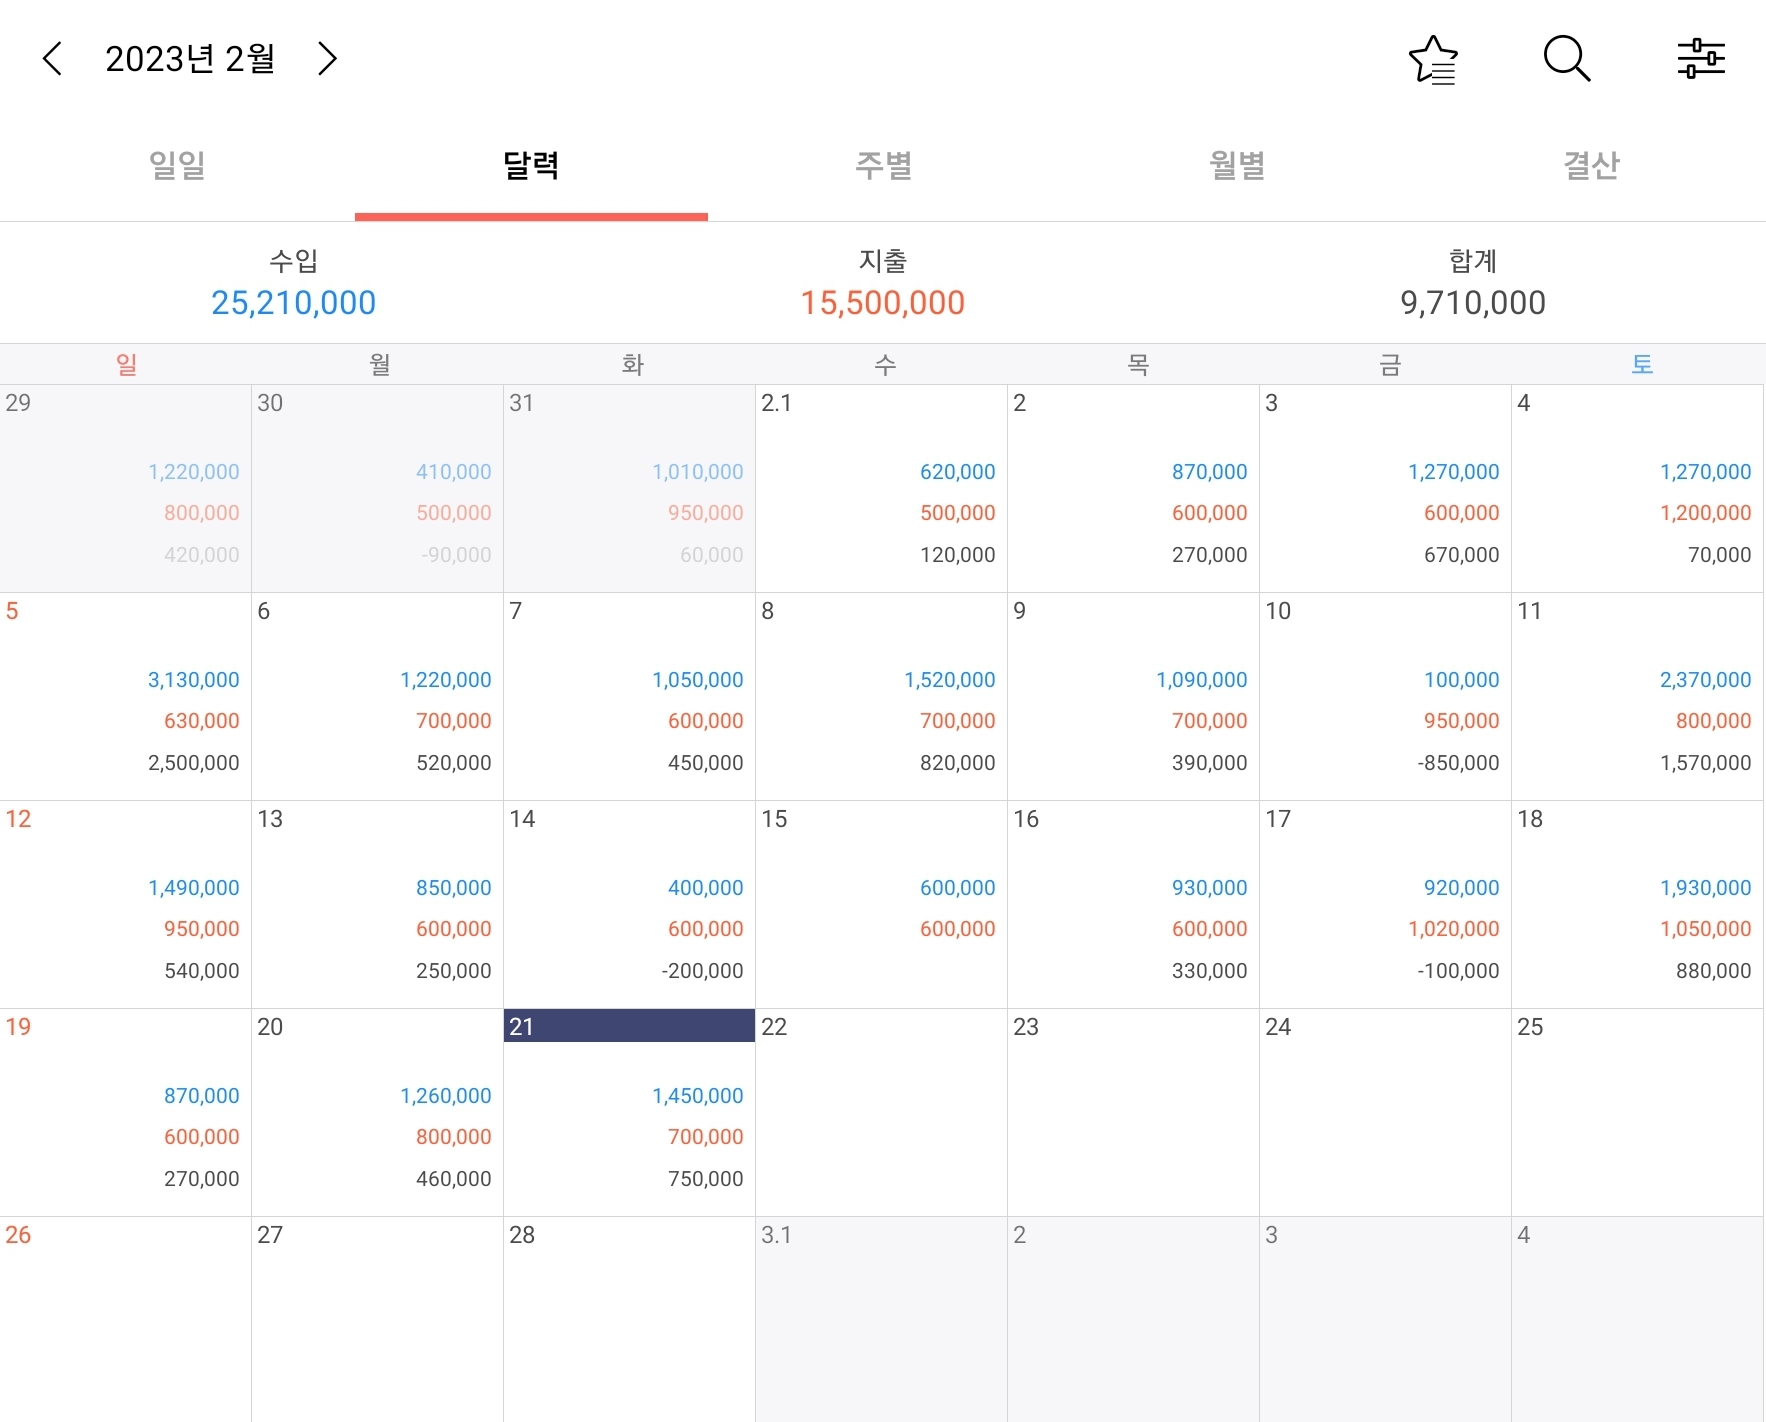This screenshot has width=1766, height=1422.
Task: Click income 1,520,000 on the 8th
Action: 950,680
